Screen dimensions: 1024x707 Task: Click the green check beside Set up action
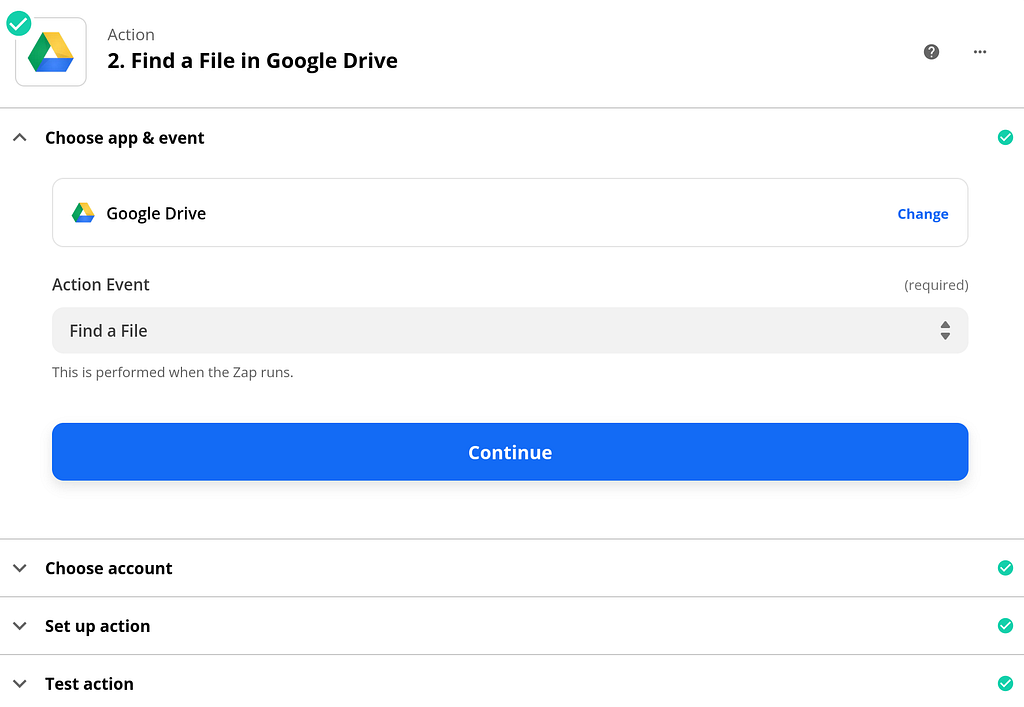[x=1005, y=626]
